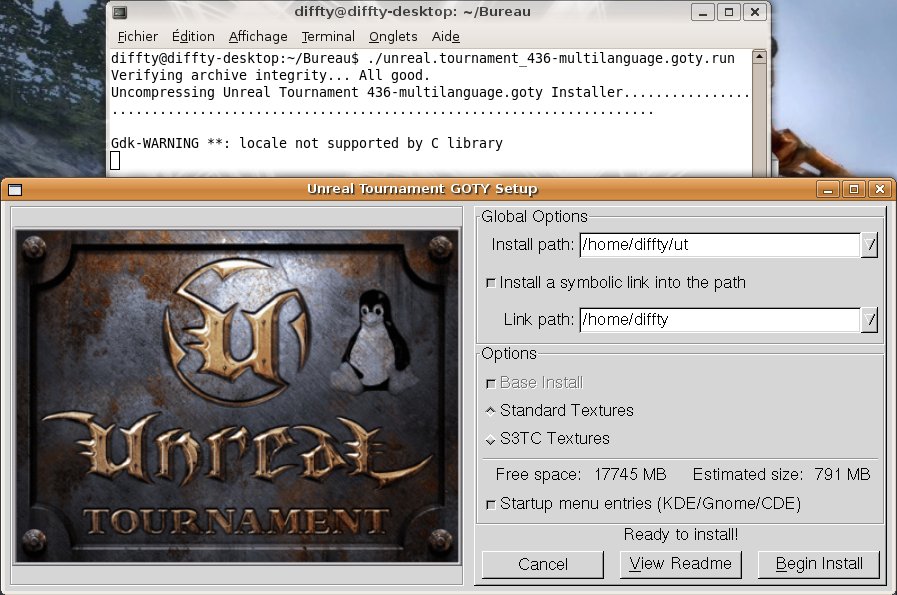The image size is (897, 595).
Task: Maximize the Unreal Tournament GOTY Setup window
Action: point(854,189)
